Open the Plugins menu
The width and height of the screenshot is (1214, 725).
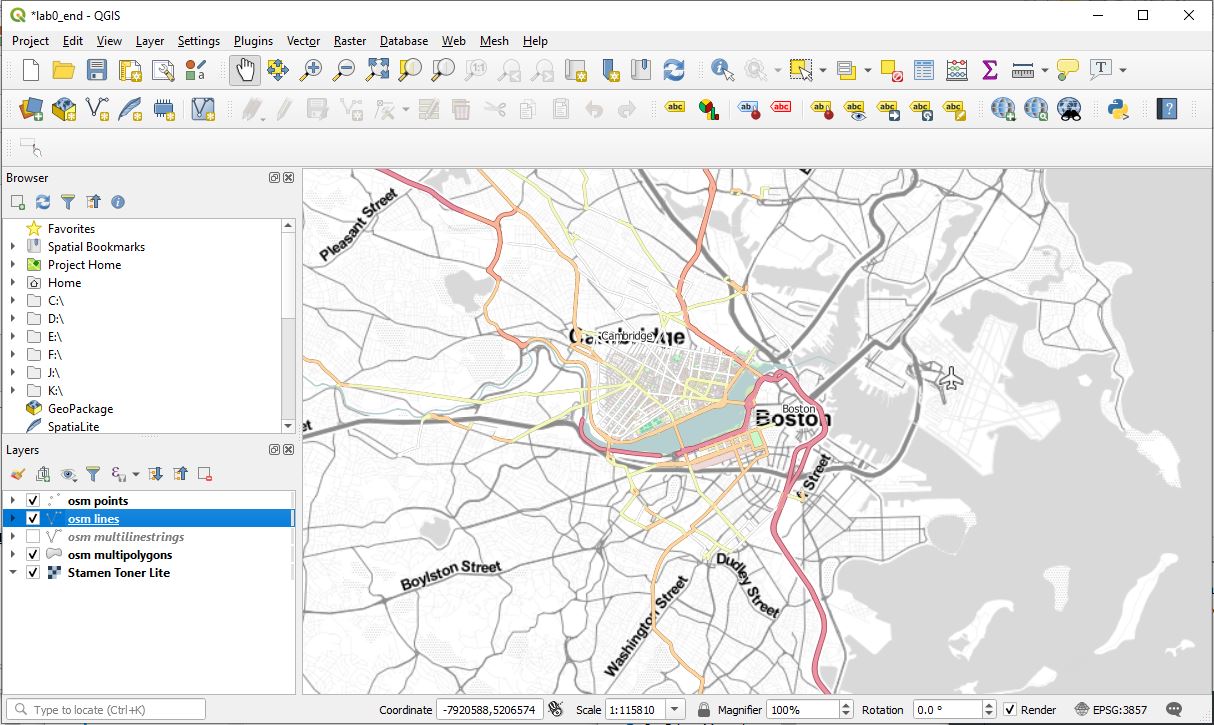254,41
